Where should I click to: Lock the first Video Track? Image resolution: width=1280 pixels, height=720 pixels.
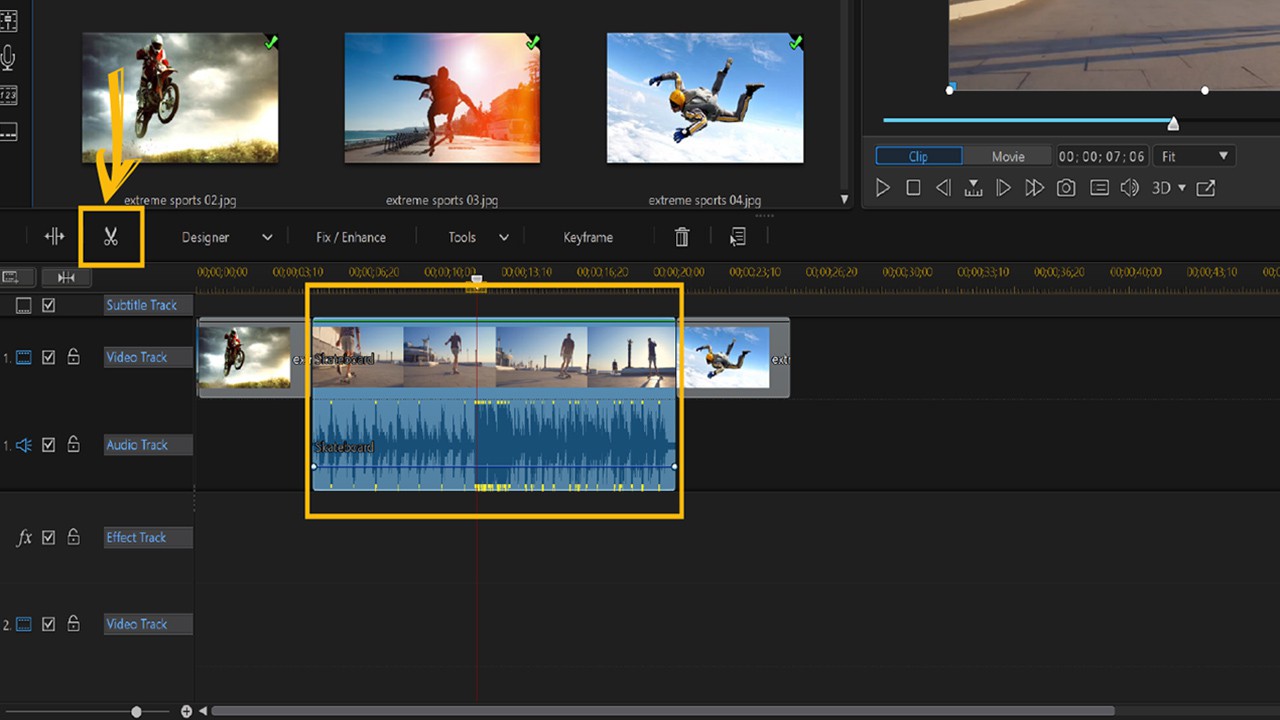(73, 356)
